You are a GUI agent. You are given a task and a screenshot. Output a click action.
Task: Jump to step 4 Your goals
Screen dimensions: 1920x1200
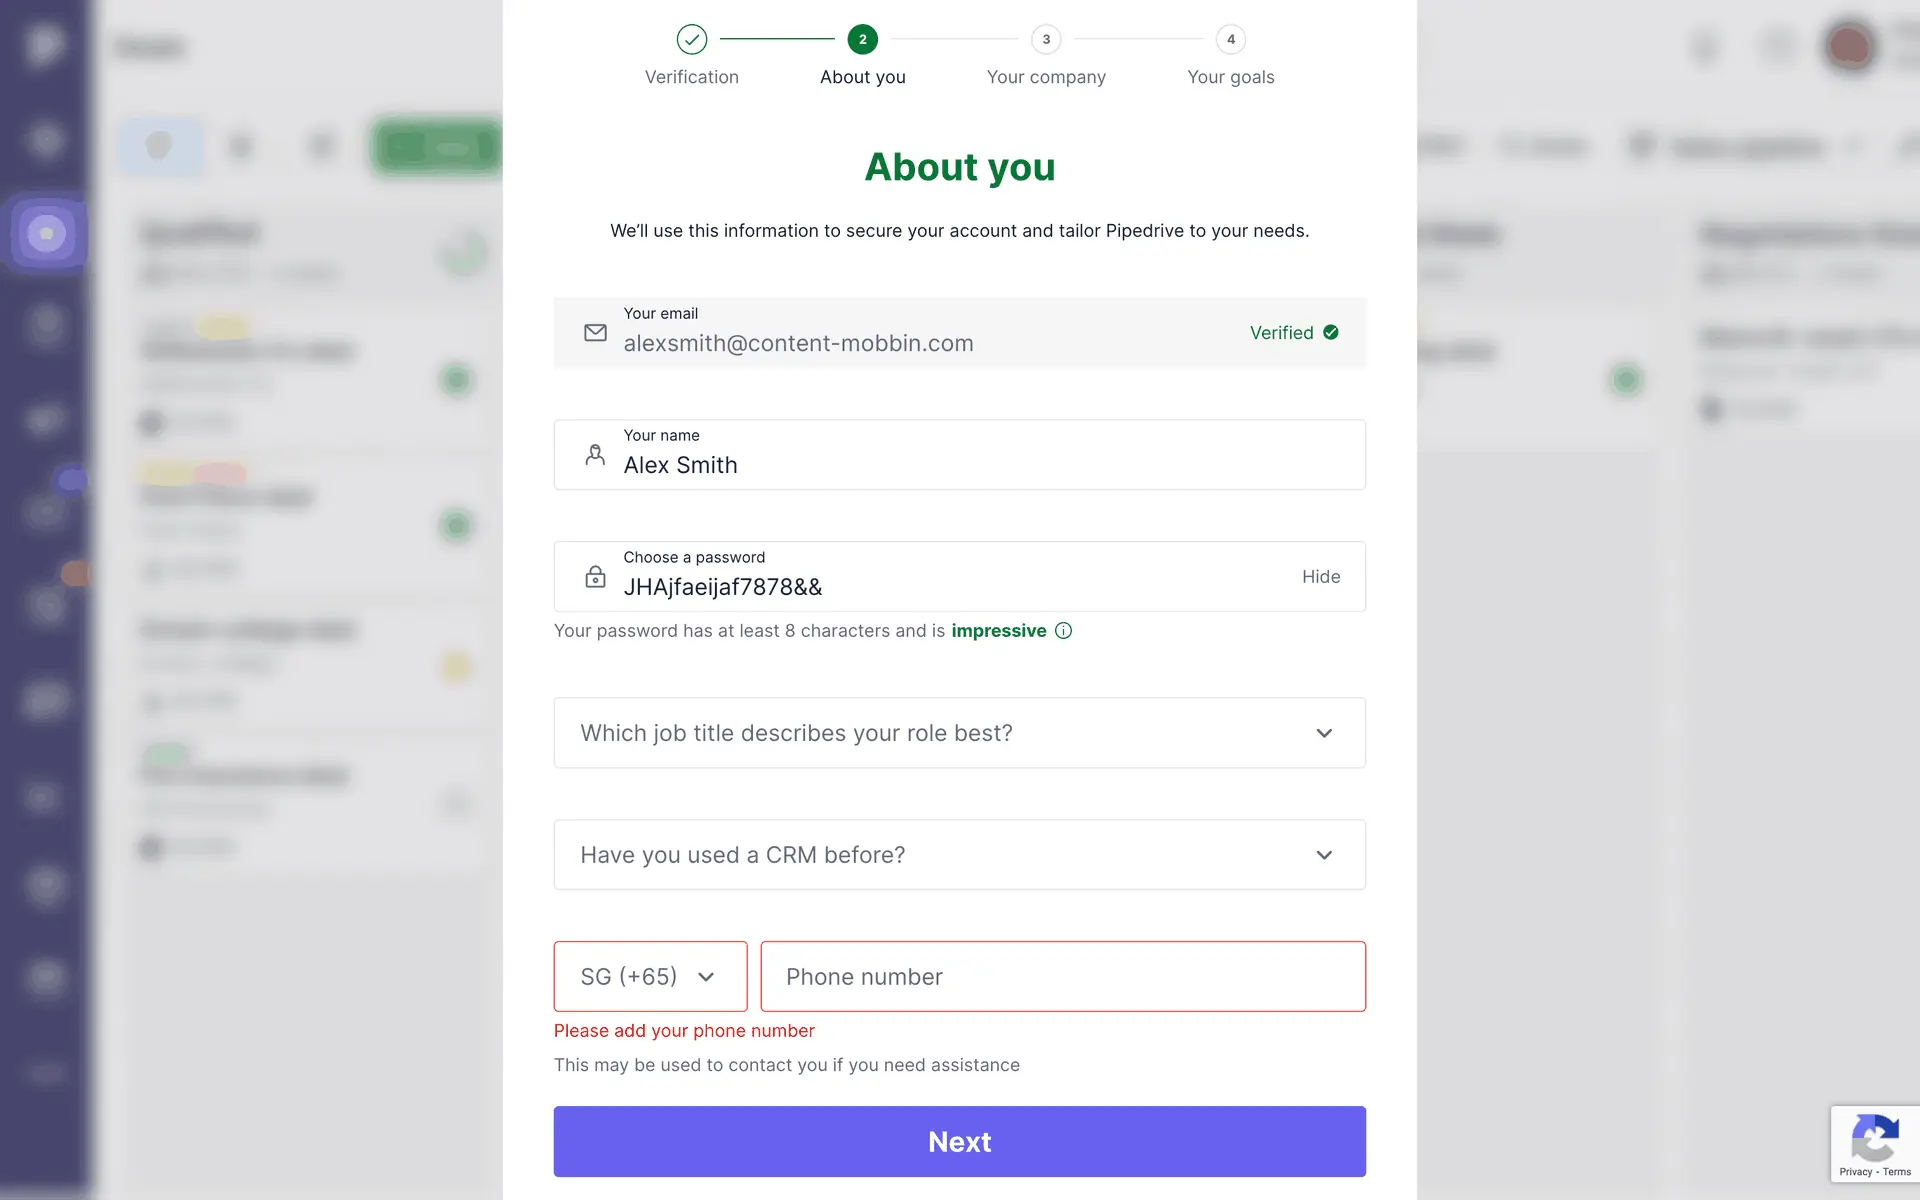[x=1230, y=40]
